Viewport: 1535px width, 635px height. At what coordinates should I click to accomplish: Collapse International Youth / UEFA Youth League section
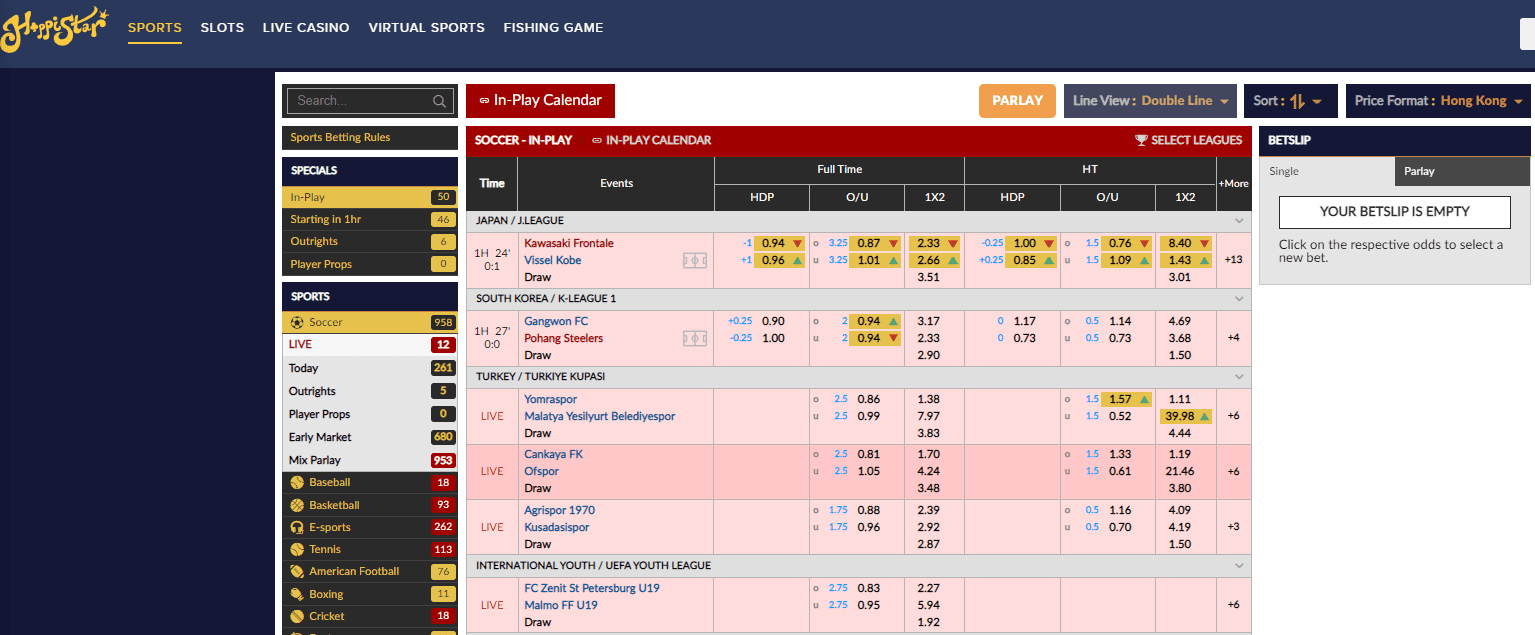click(1240, 566)
